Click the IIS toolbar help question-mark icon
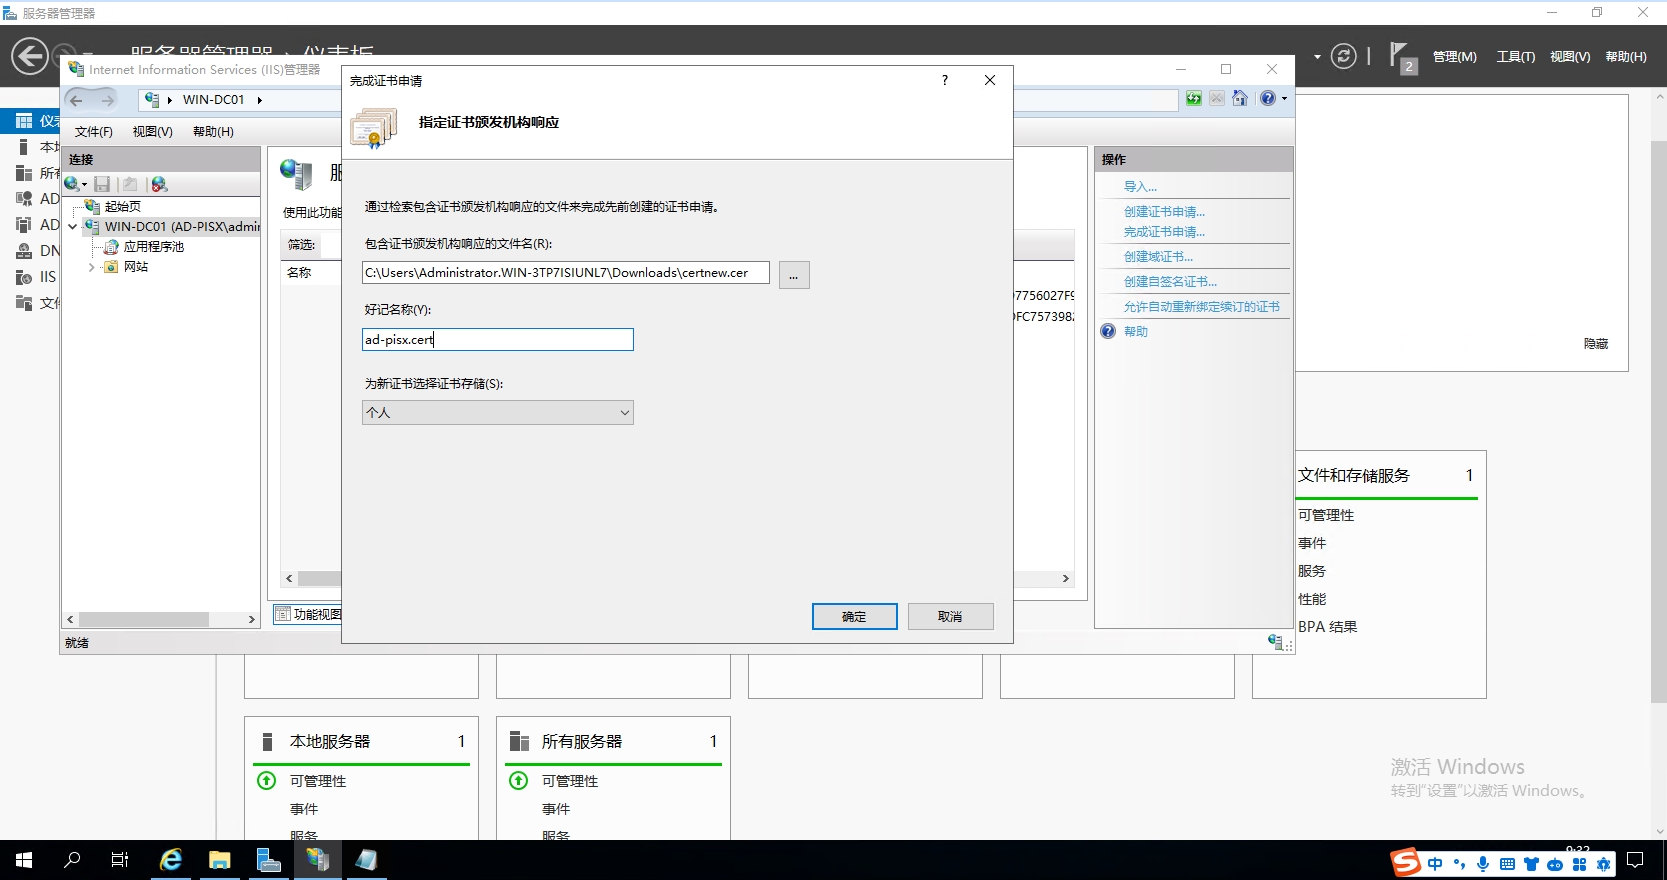Image resolution: width=1667 pixels, height=880 pixels. pos(1268,98)
